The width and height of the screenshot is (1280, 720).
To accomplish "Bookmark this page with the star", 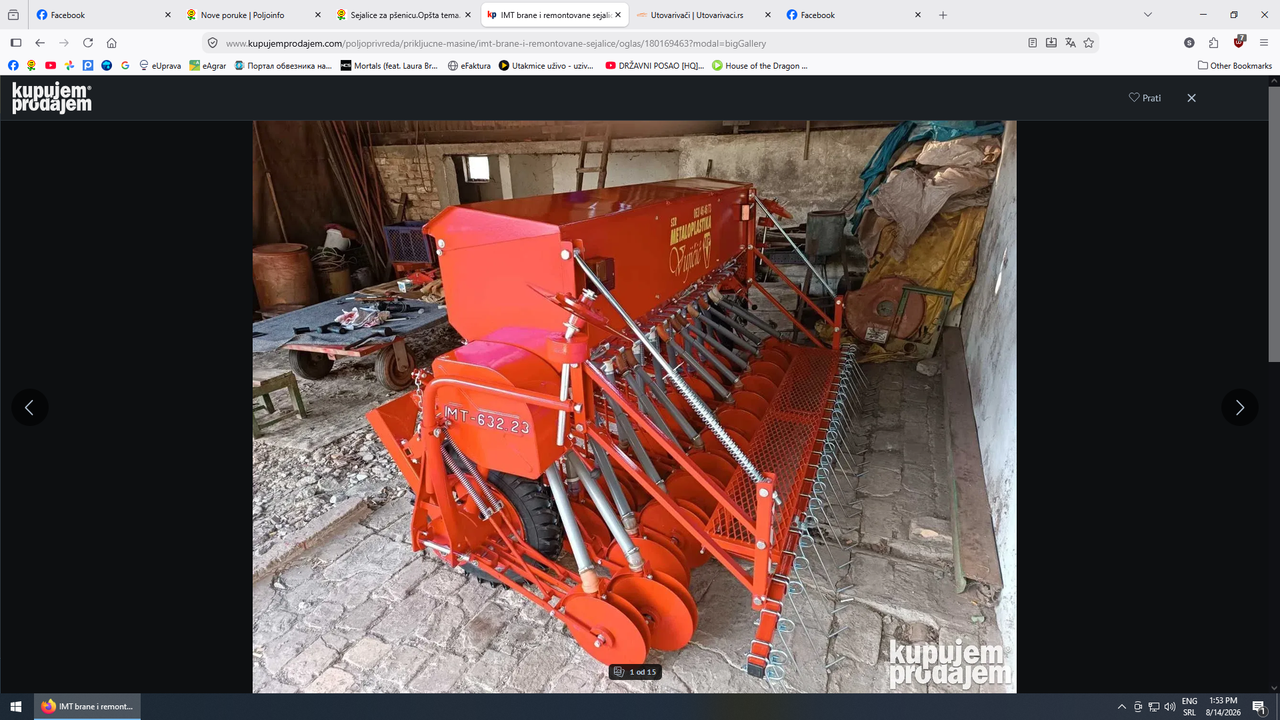I will click(1089, 43).
